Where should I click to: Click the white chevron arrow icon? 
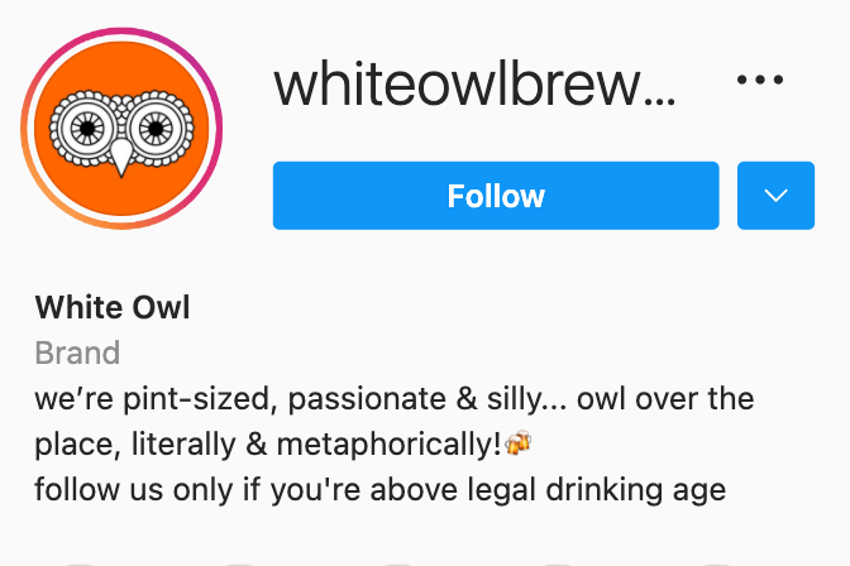pos(776,196)
